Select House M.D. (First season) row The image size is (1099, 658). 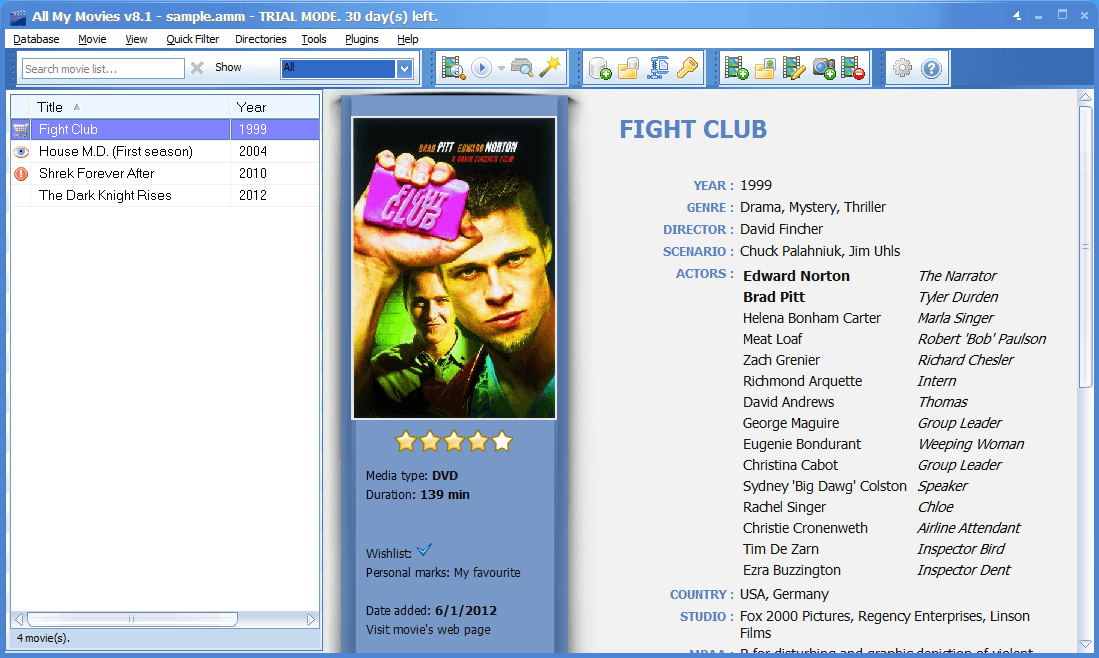coord(165,151)
